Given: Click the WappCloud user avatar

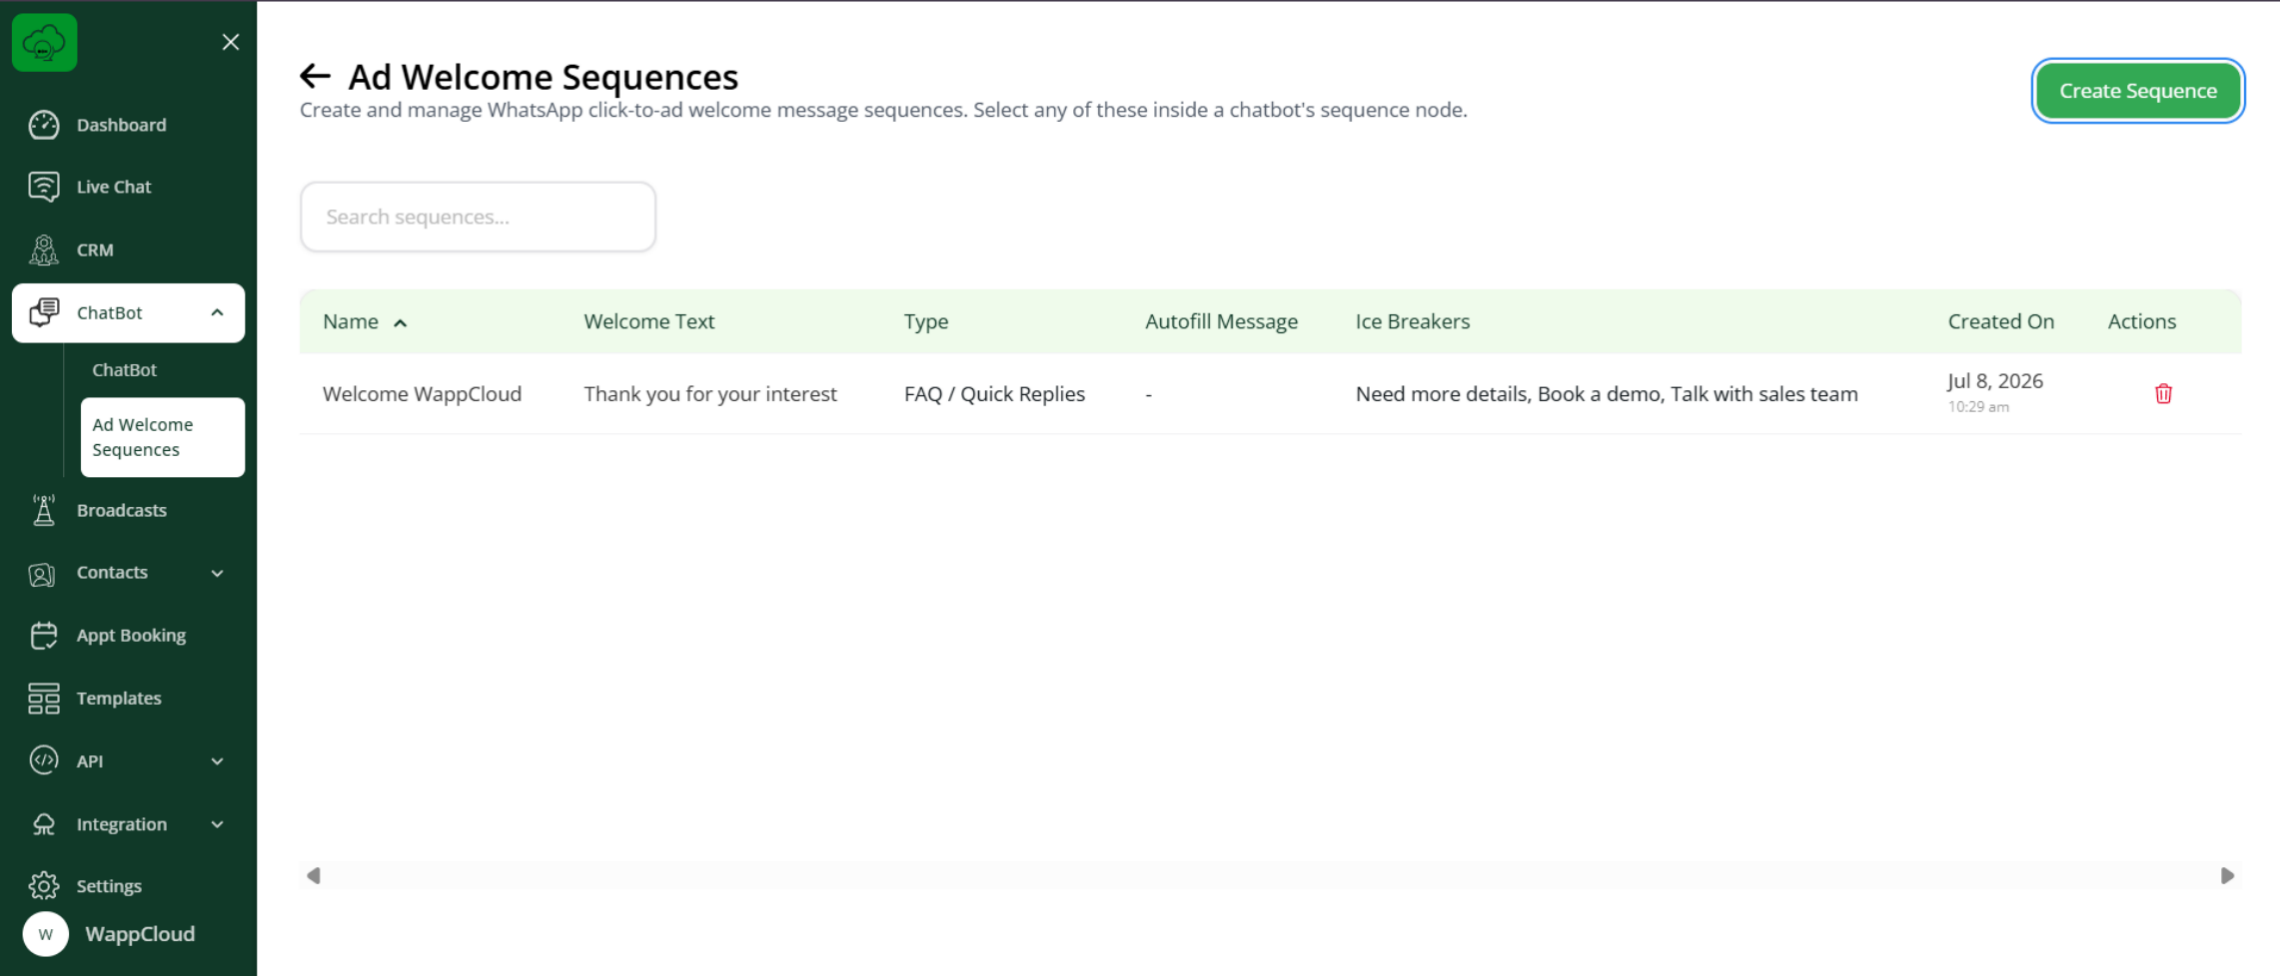Looking at the screenshot, I should click(x=46, y=934).
